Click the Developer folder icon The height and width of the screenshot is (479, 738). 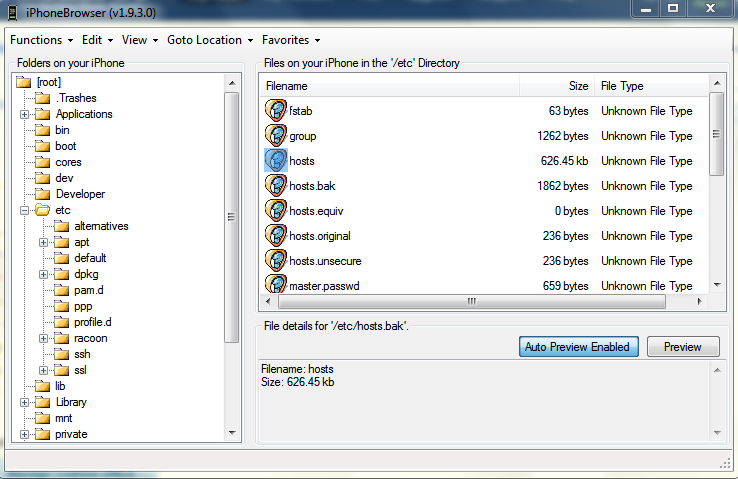pyautogui.click(x=43, y=194)
